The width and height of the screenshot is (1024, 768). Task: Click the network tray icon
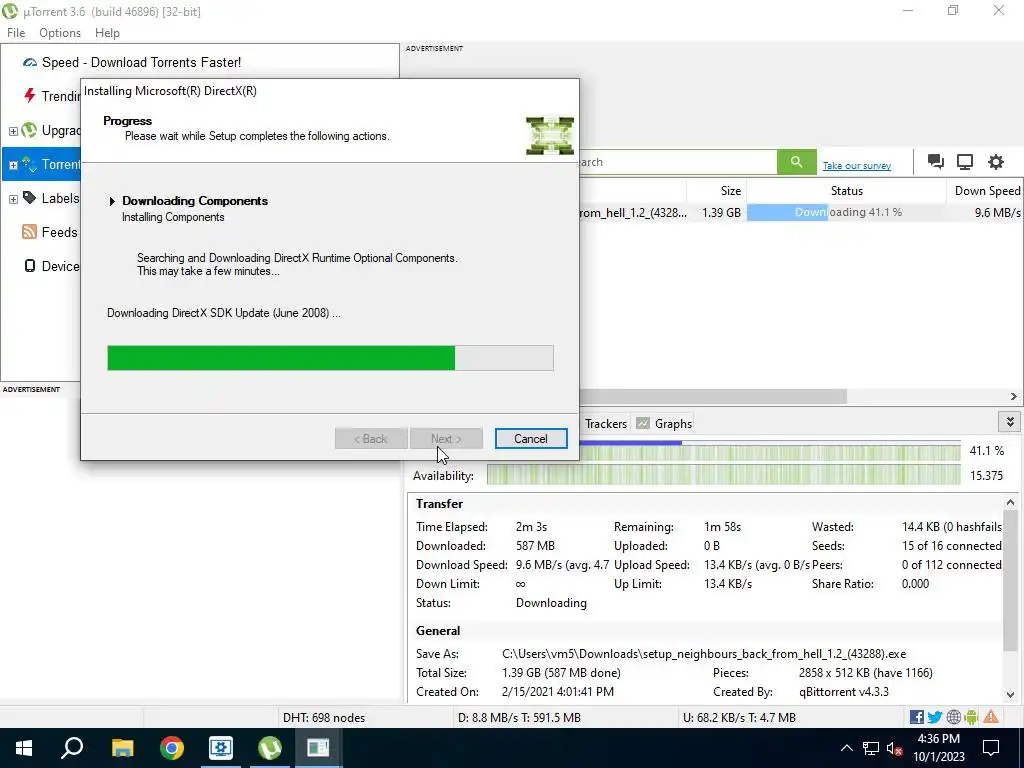pos(871,748)
